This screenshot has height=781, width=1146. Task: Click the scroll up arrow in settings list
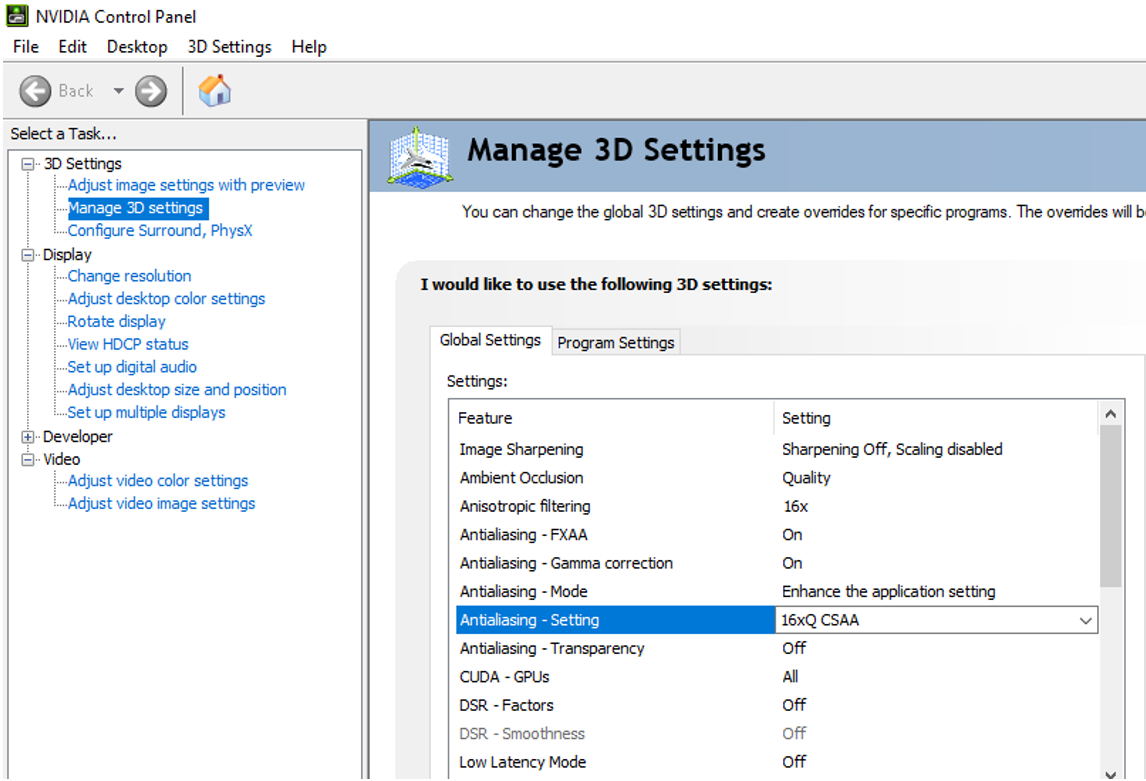pos(1111,414)
